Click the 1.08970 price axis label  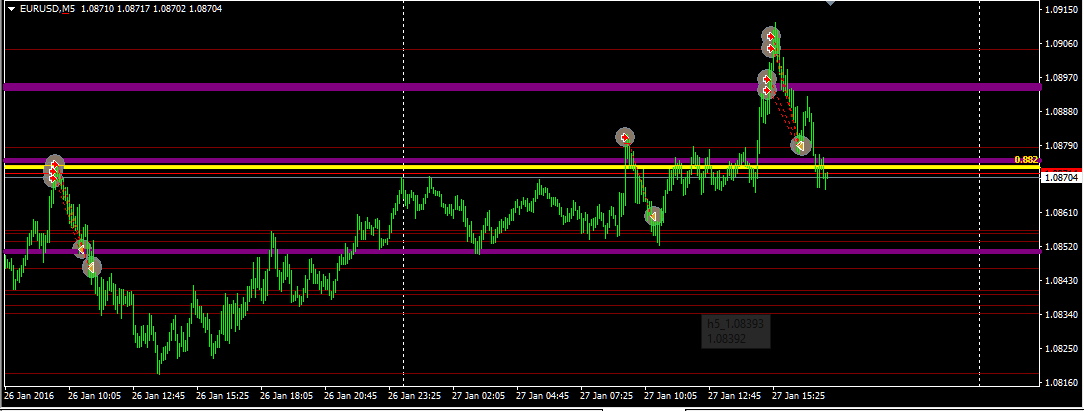tap(1063, 78)
